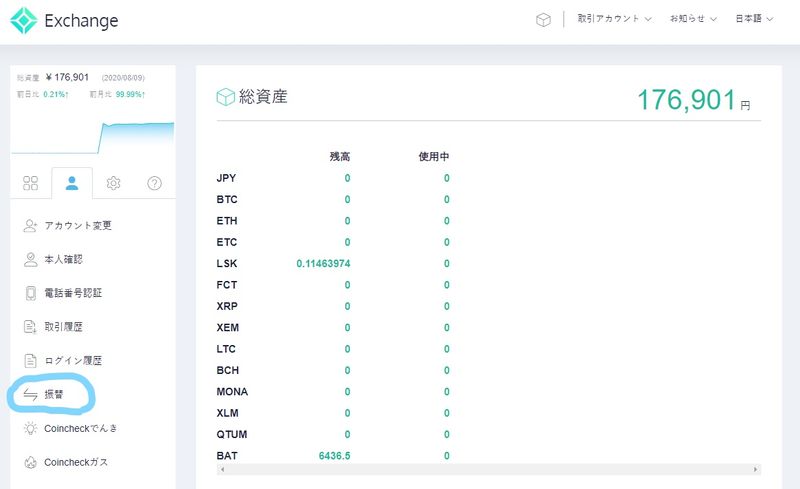Click the horizontal scrollbar under balance table
This screenshot has width=800, height=489.
click(x=488, y=469)
